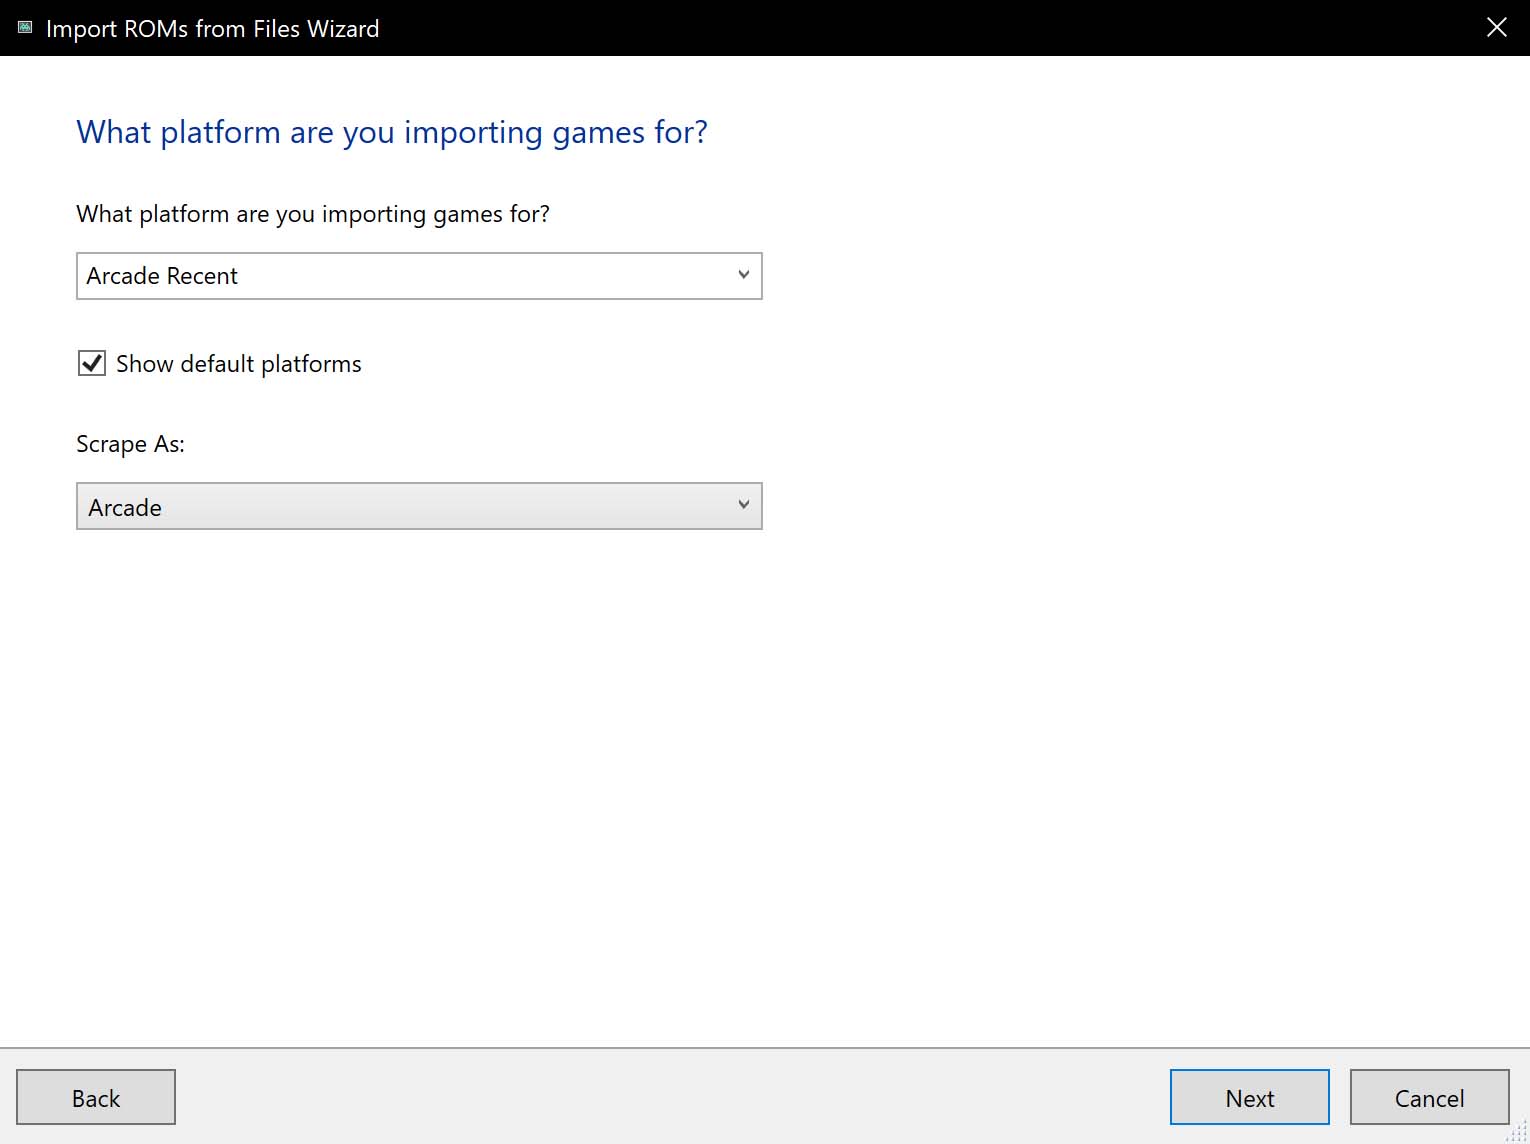Image resolution: width=1530 pixels, height=1144 pixels.
Task: Click the Scrape As: label
Action: (131, 444)
